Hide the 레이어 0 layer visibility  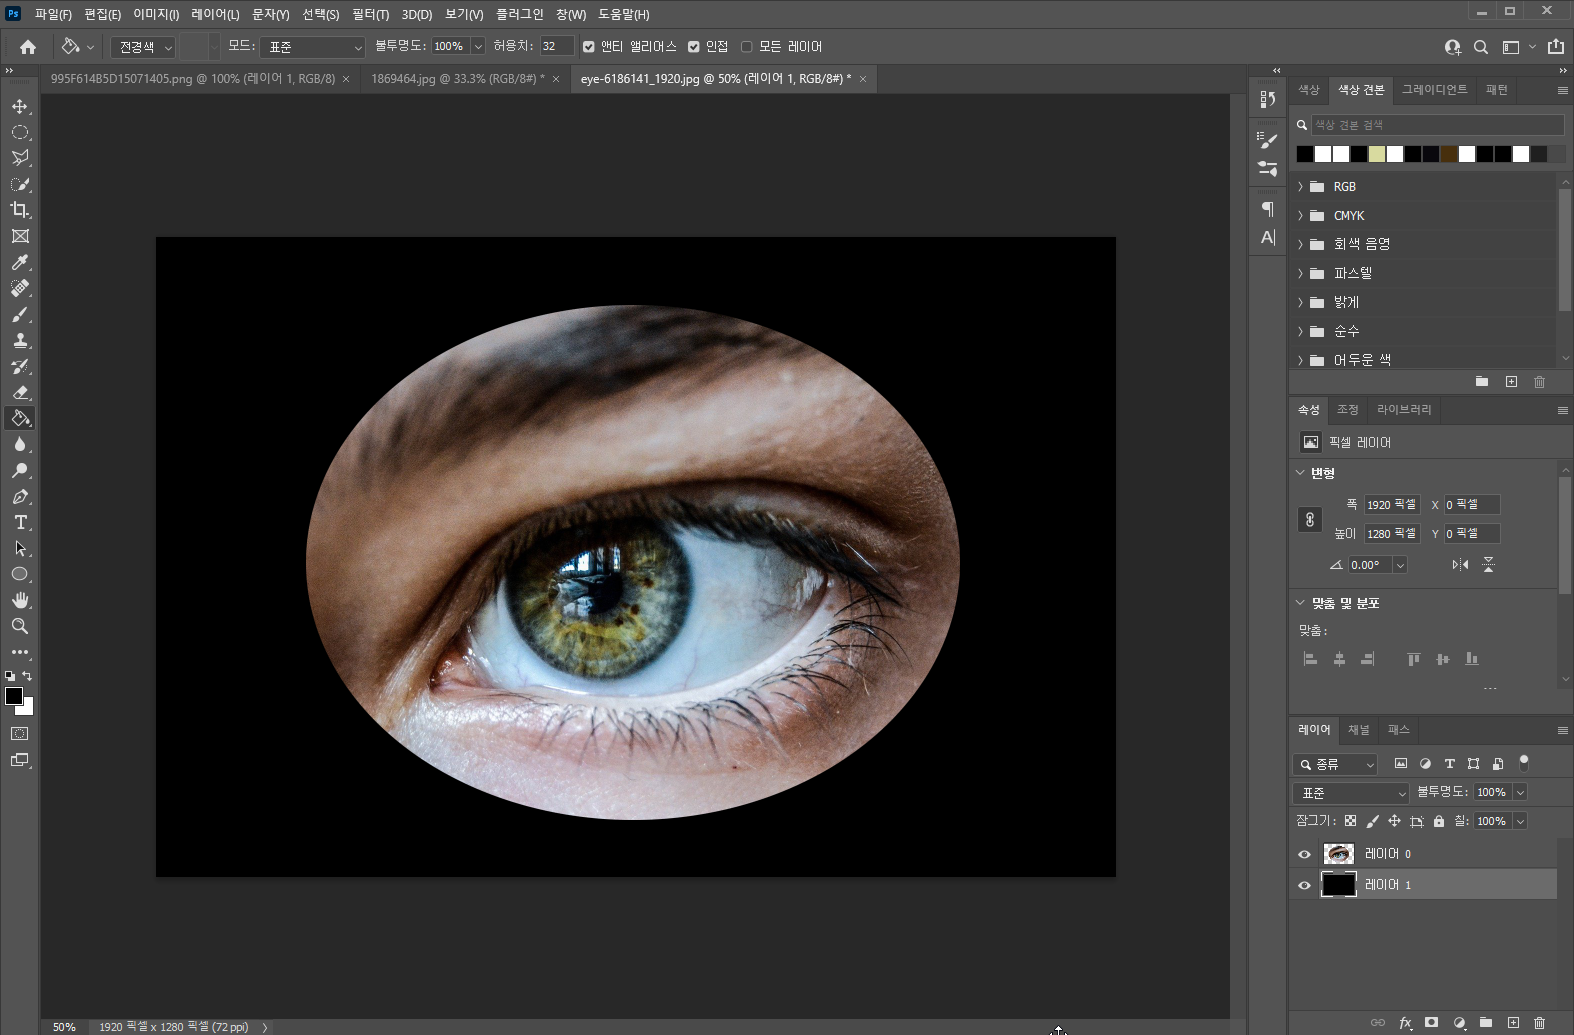click(1304, 854)
